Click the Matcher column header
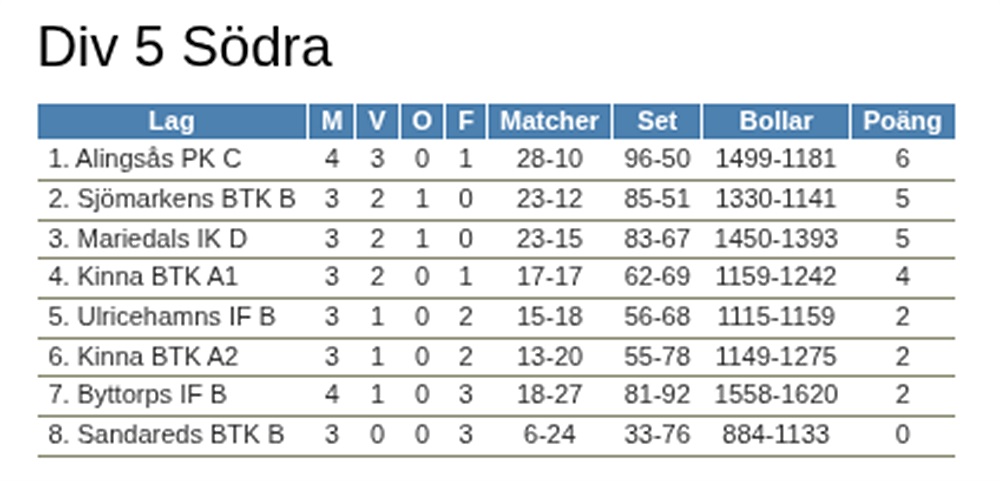Viewport: 1000px width, 481px height. (549, 121)
